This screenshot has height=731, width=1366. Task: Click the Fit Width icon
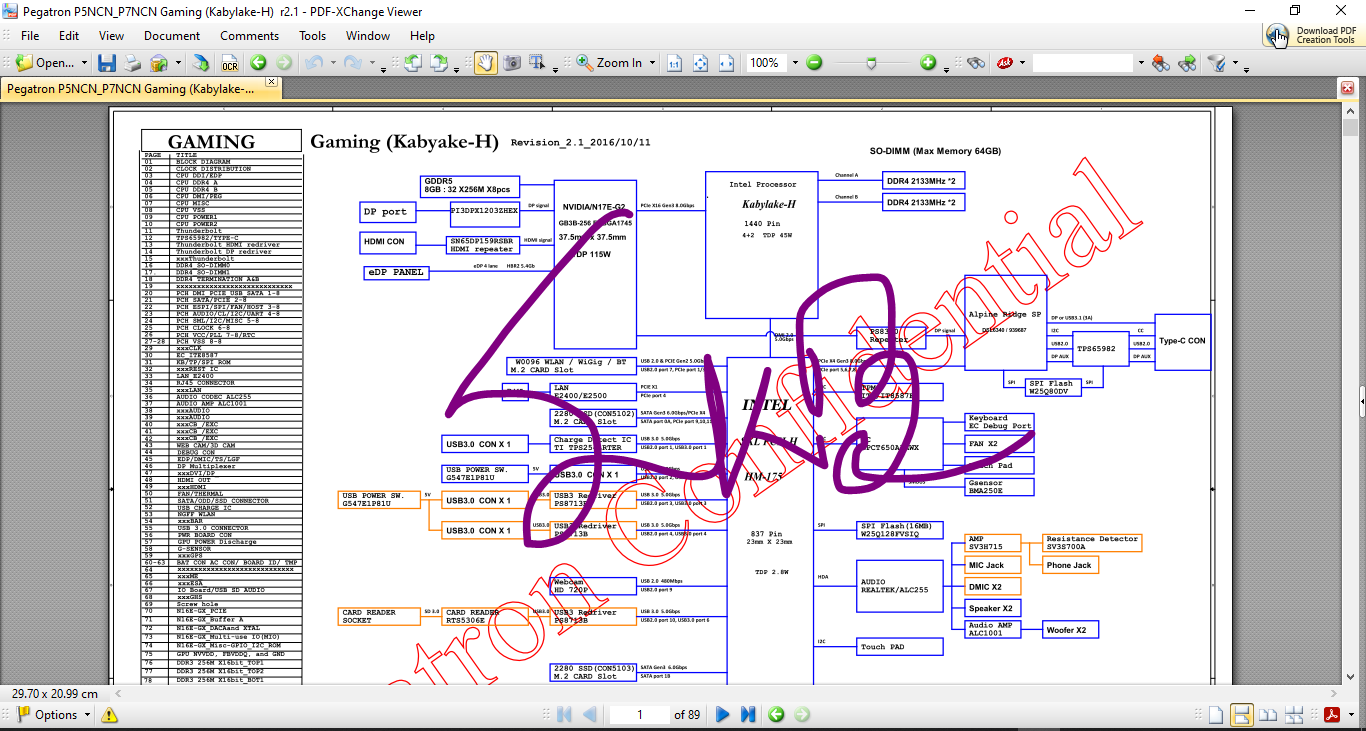coord(726,62)
